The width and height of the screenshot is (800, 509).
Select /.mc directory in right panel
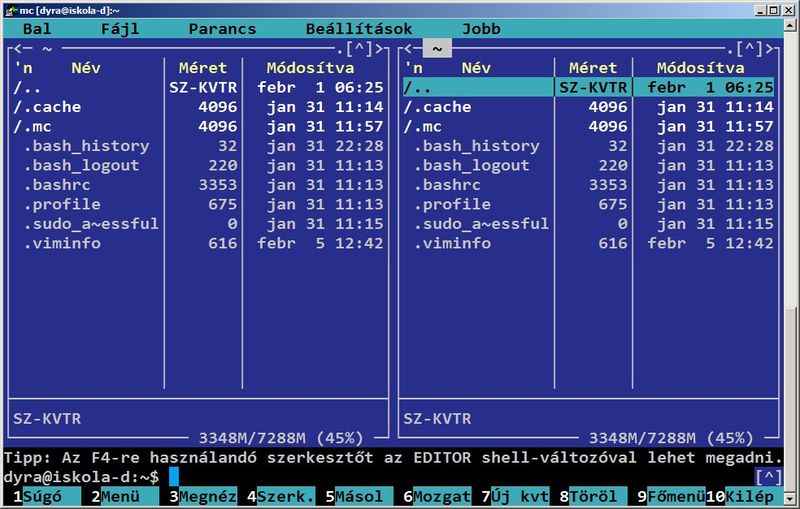(x=589, y=126)
